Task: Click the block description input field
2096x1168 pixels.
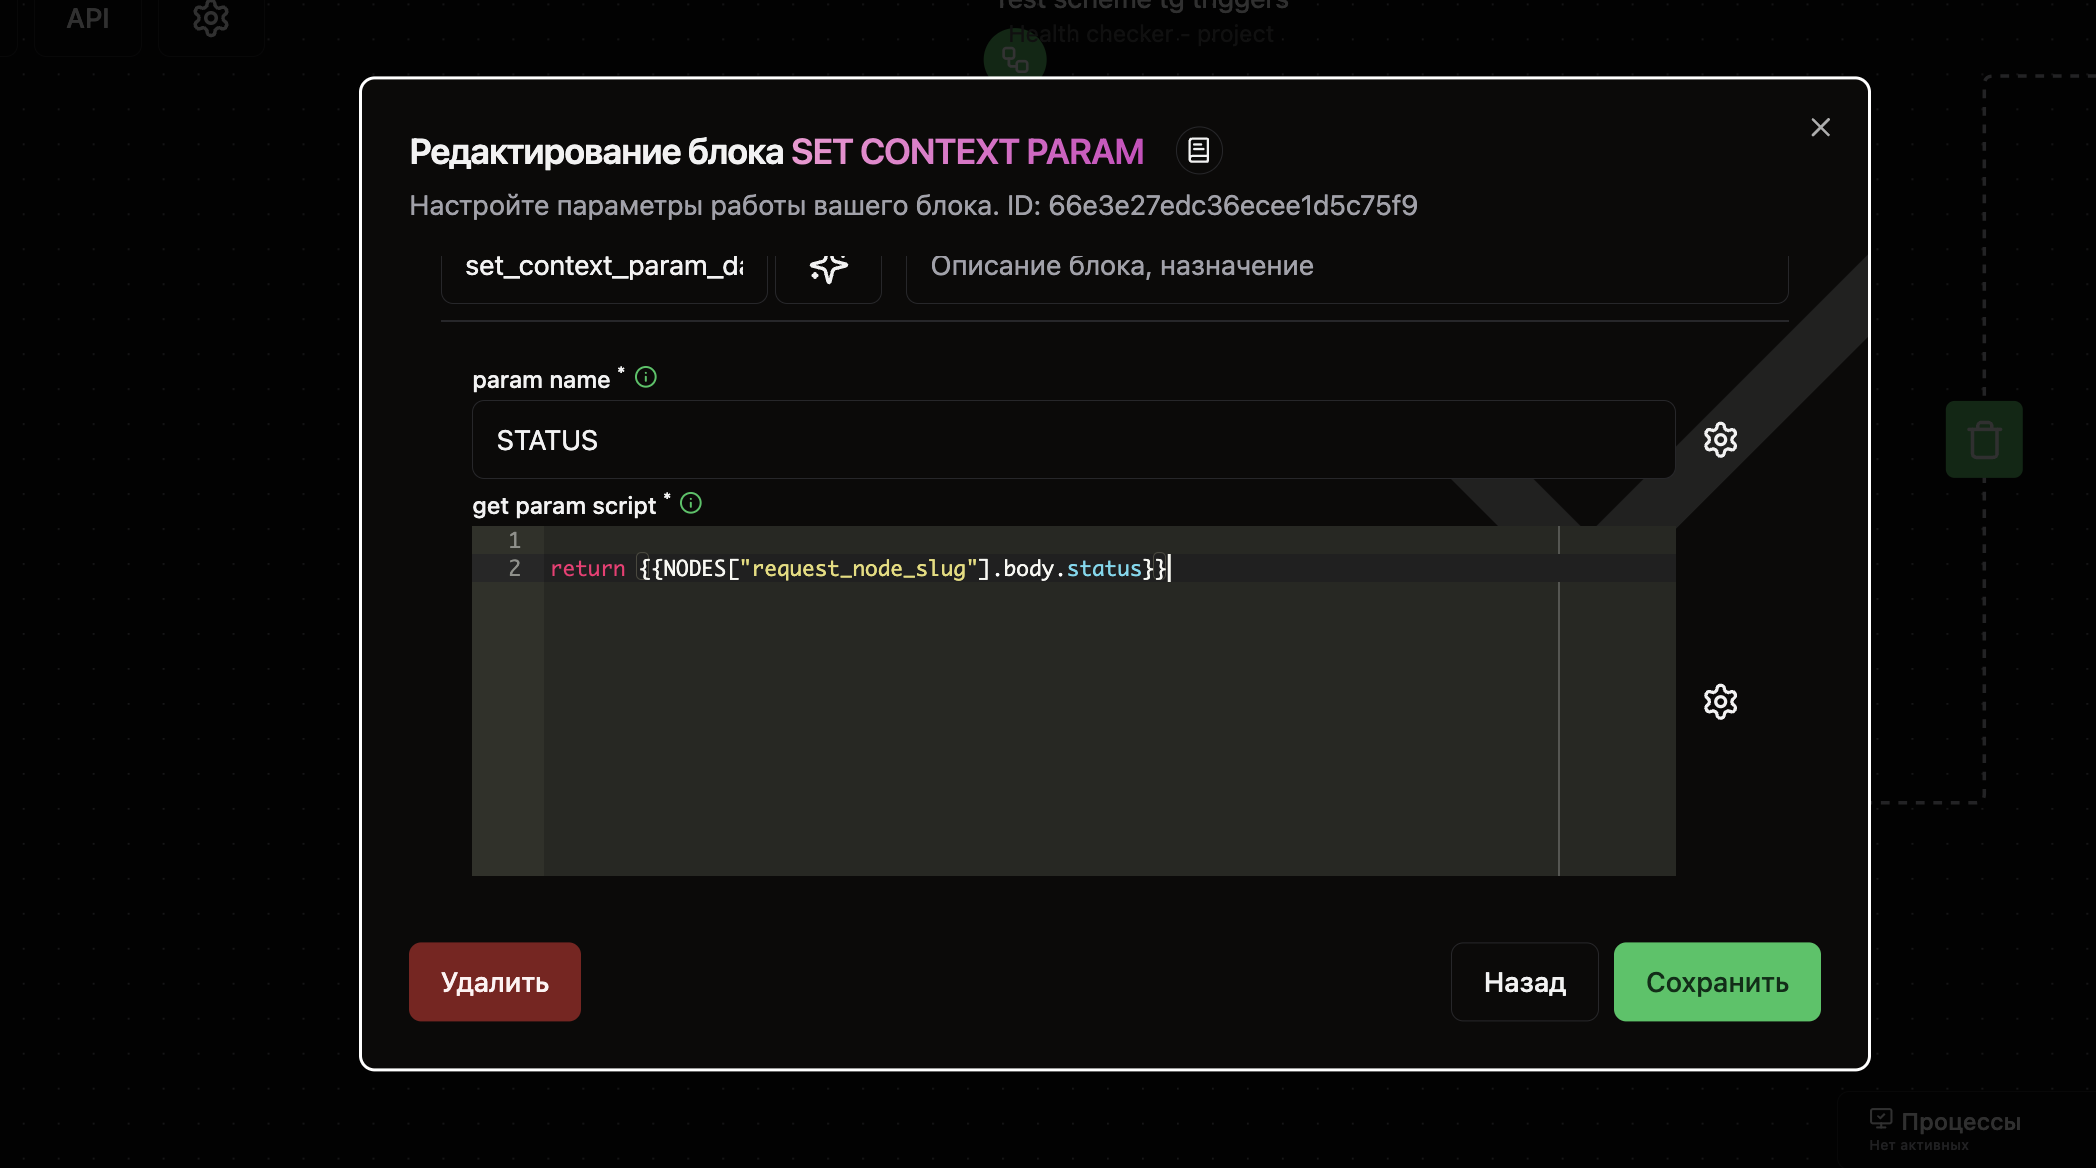Action: tap(1346, 268)
